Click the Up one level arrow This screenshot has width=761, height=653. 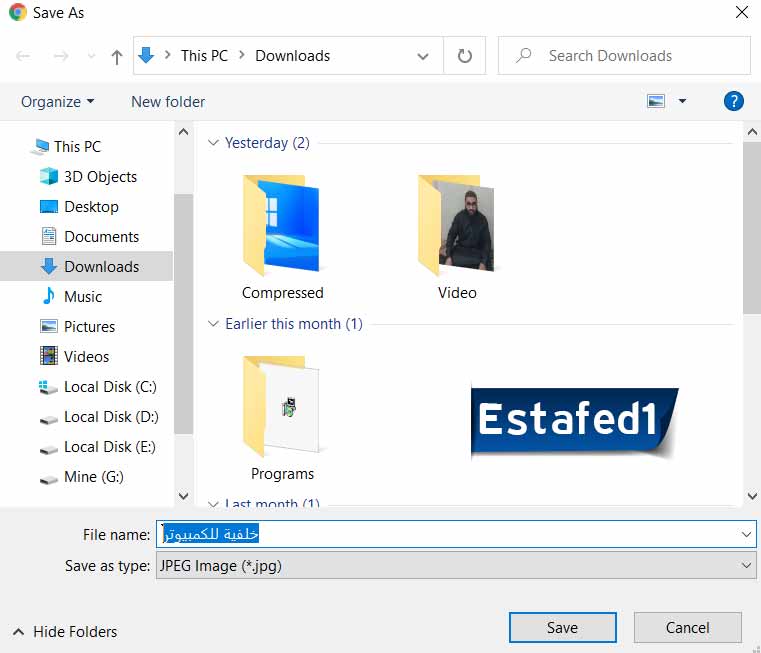click(116, 57)
